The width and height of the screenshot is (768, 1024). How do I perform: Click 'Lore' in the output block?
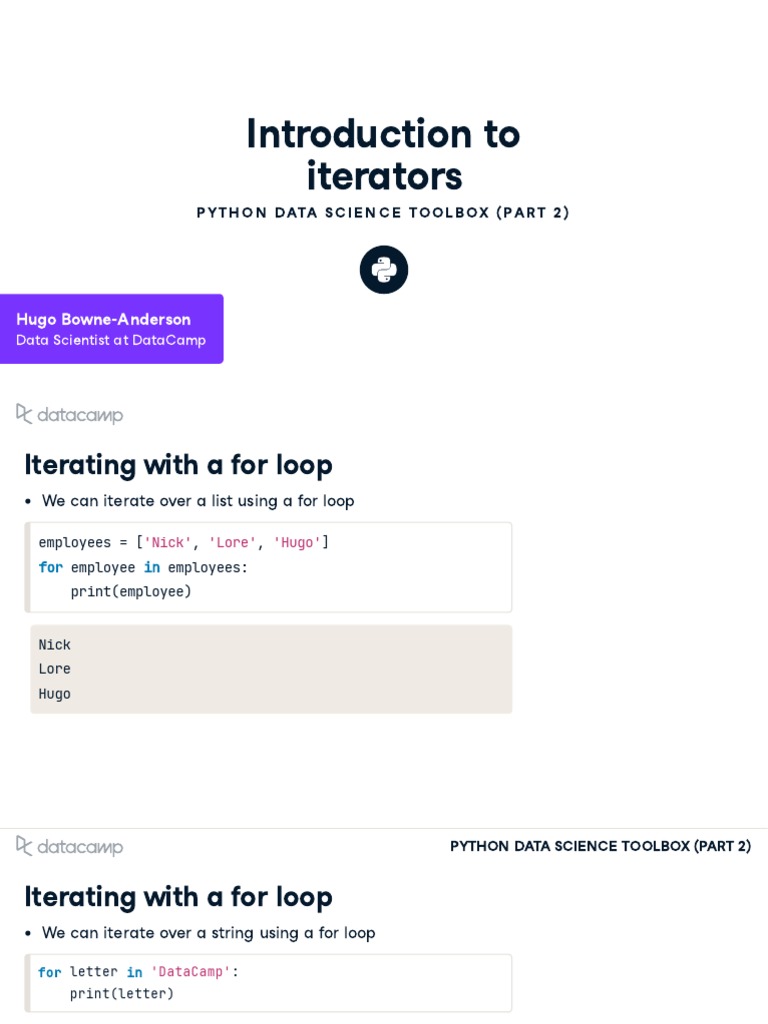pyautogui.click(x=55, y=669)
